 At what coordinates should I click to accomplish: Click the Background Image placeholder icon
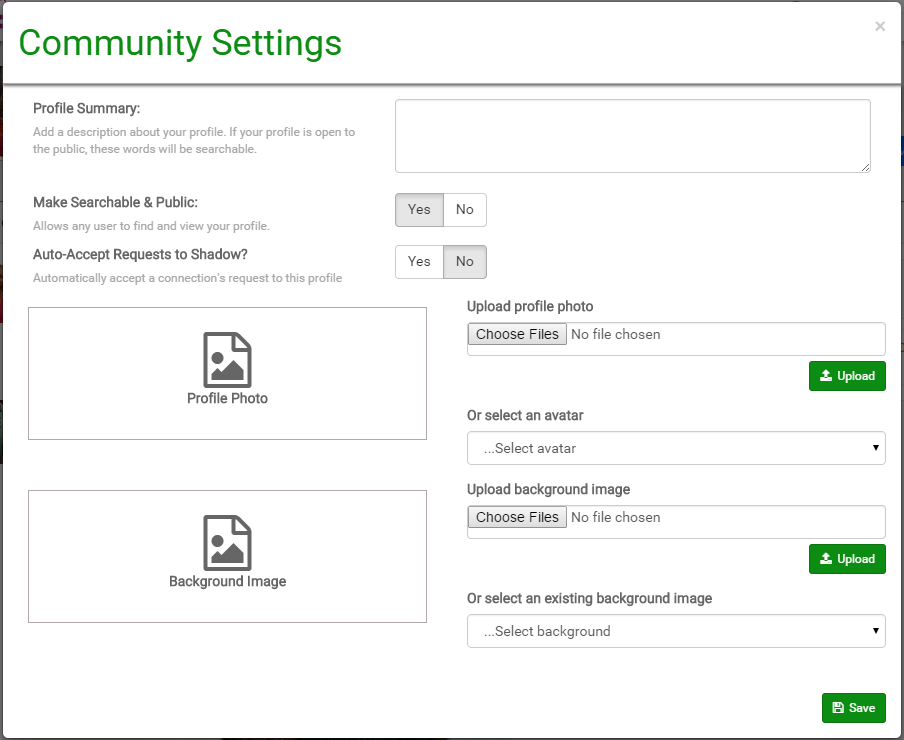227,542
